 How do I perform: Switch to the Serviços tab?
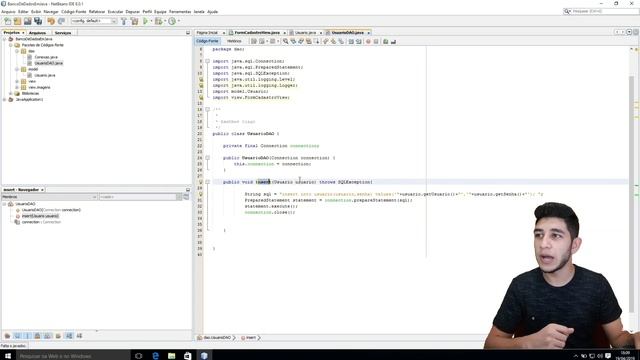[63, 33]
